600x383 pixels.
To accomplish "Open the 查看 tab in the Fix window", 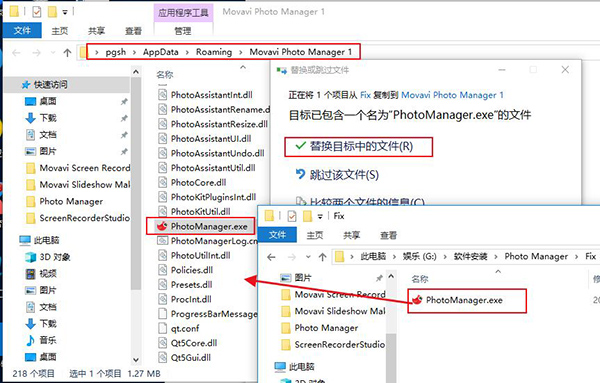I will point(388,235).
